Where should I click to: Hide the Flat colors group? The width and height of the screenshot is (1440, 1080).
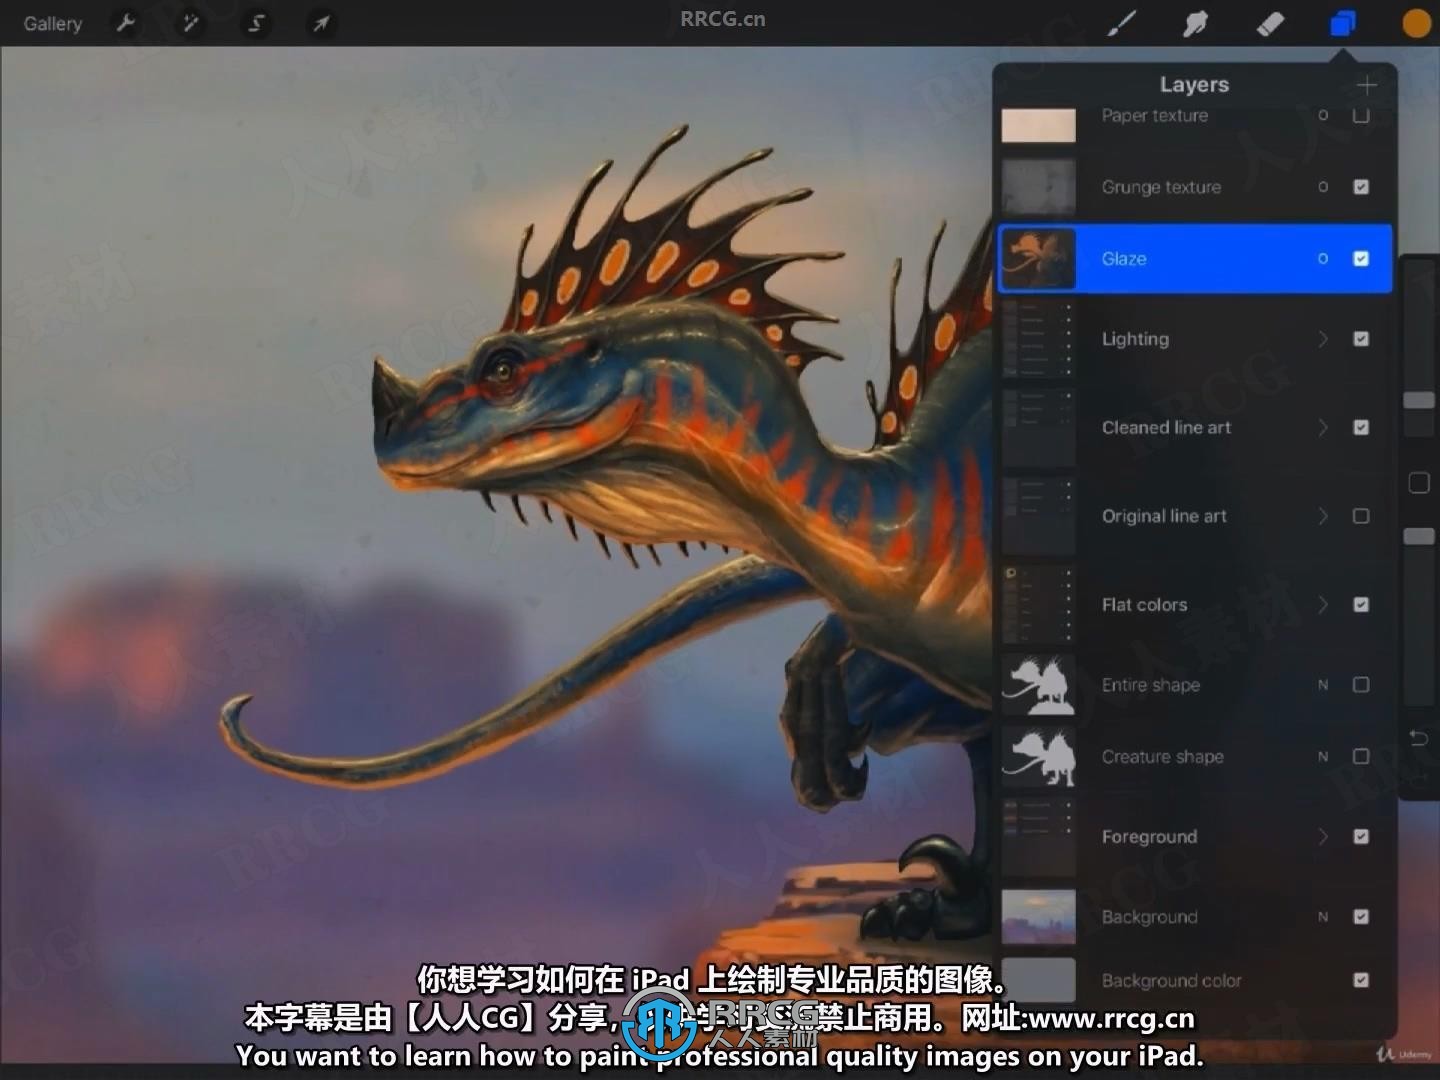[x=1361, y=604]
